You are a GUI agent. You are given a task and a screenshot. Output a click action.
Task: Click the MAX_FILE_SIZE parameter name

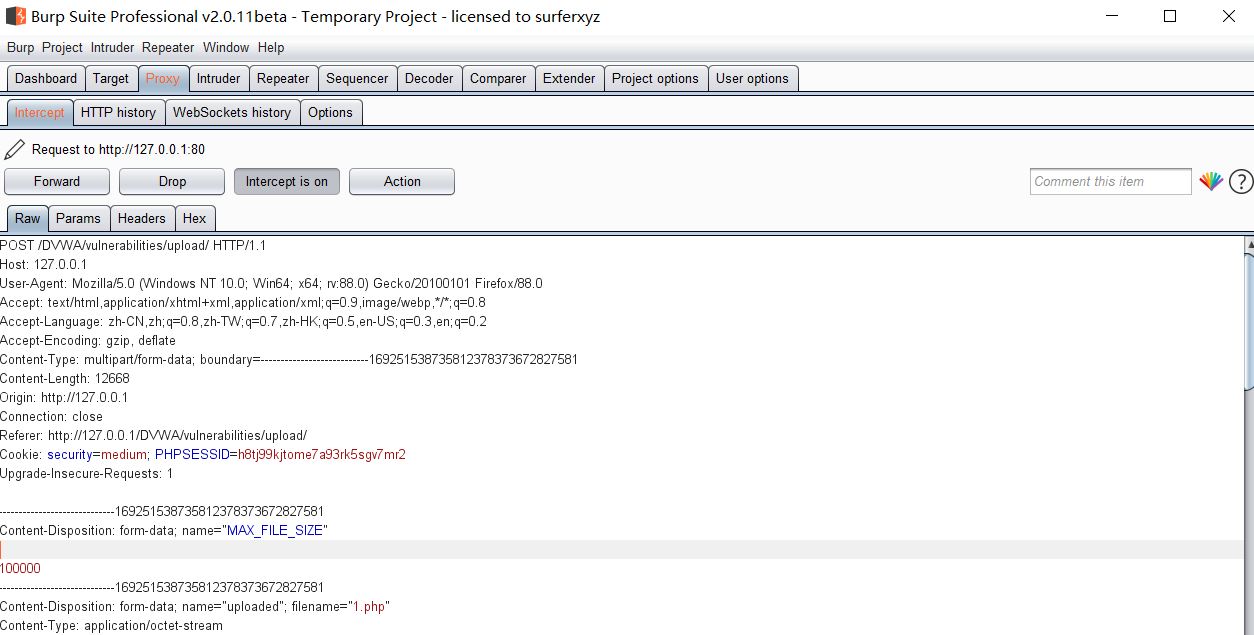275,531
